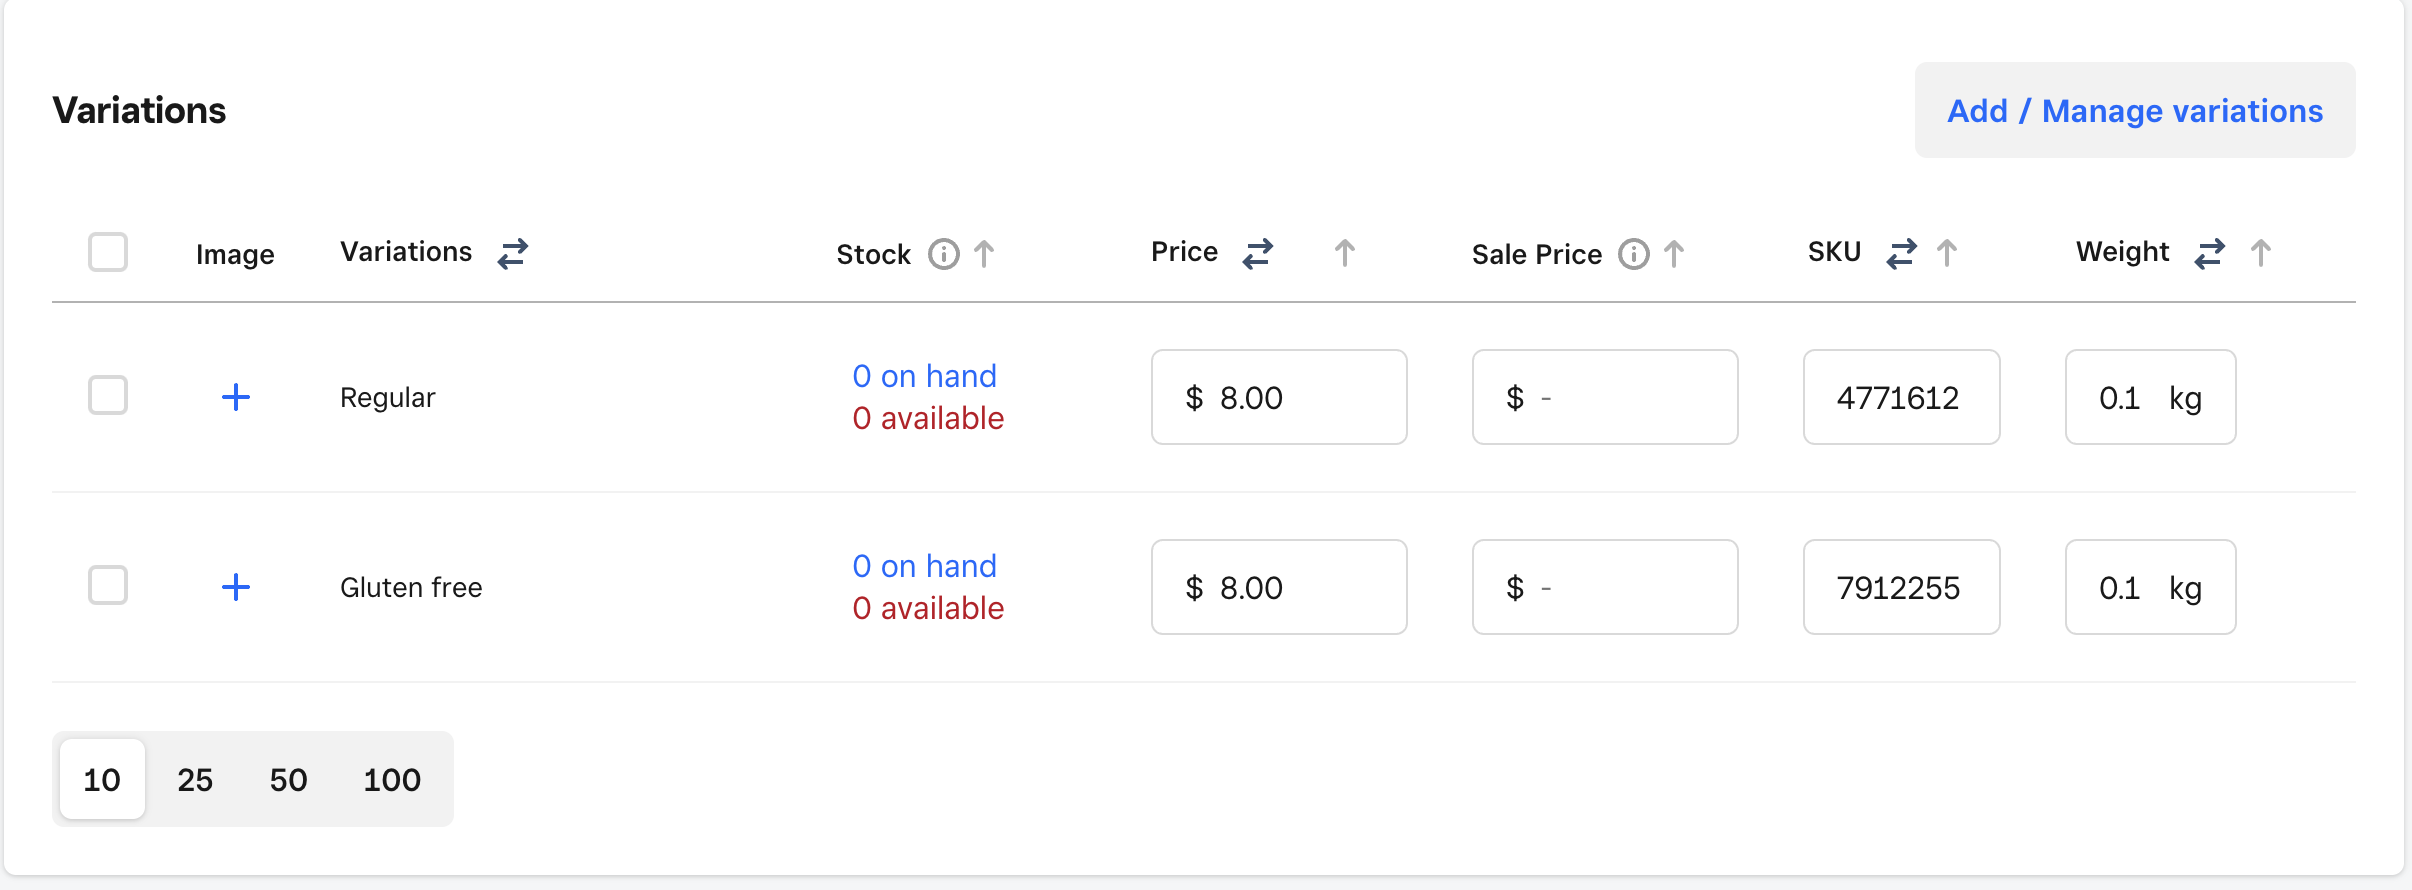
Task: Show 25 rows per page
Action: coord(195,779)
